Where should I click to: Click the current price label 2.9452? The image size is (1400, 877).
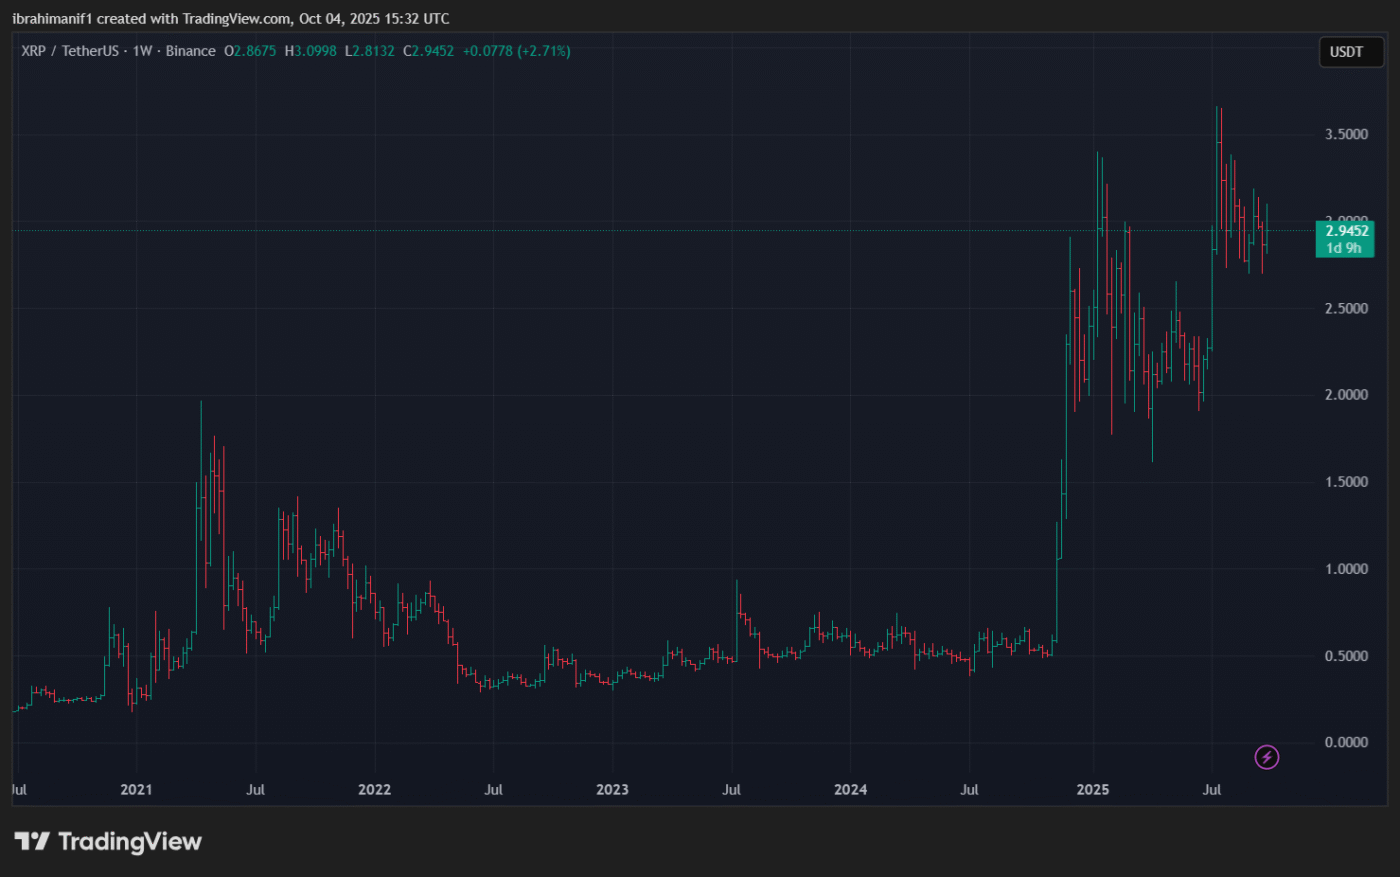tap(1346, 231)
